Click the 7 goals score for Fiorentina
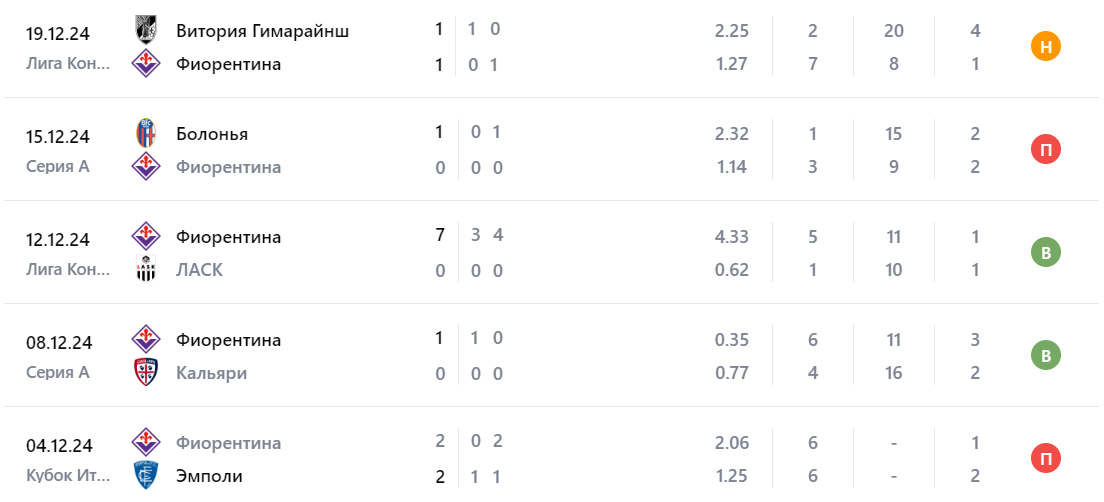Screen dimensions: 1104x502 pos(439,237)
